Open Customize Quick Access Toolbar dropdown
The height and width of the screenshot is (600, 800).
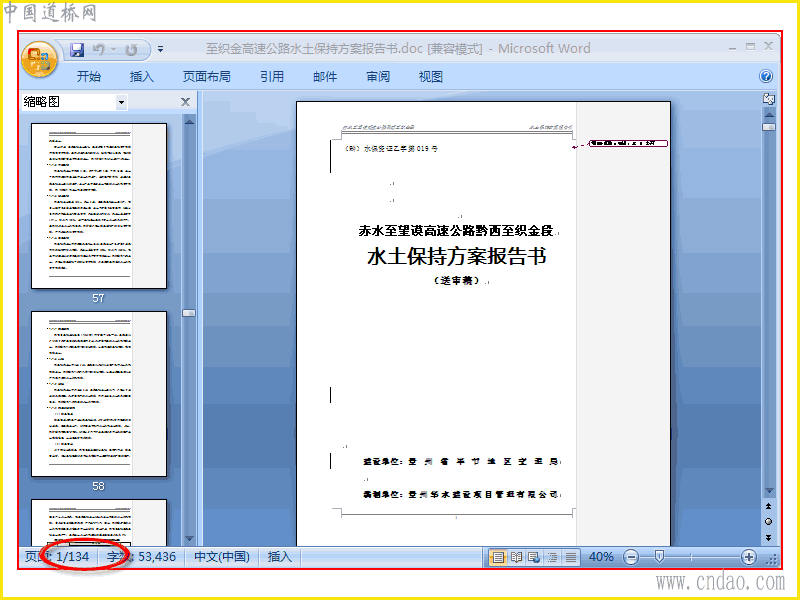click(160, 49)
